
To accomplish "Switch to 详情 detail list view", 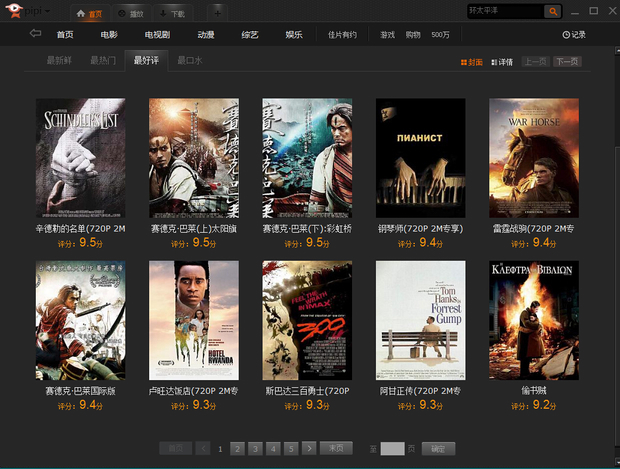I will pos(501,62).
